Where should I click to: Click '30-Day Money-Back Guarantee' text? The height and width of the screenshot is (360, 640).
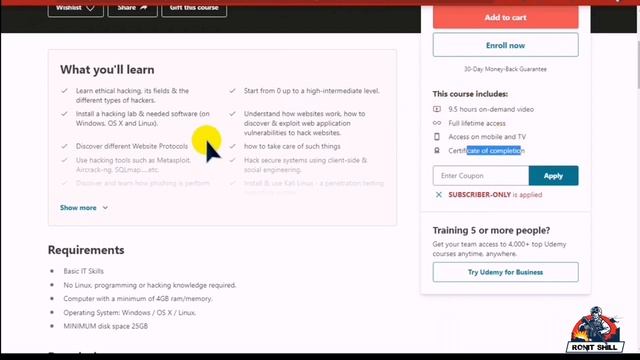505,69
